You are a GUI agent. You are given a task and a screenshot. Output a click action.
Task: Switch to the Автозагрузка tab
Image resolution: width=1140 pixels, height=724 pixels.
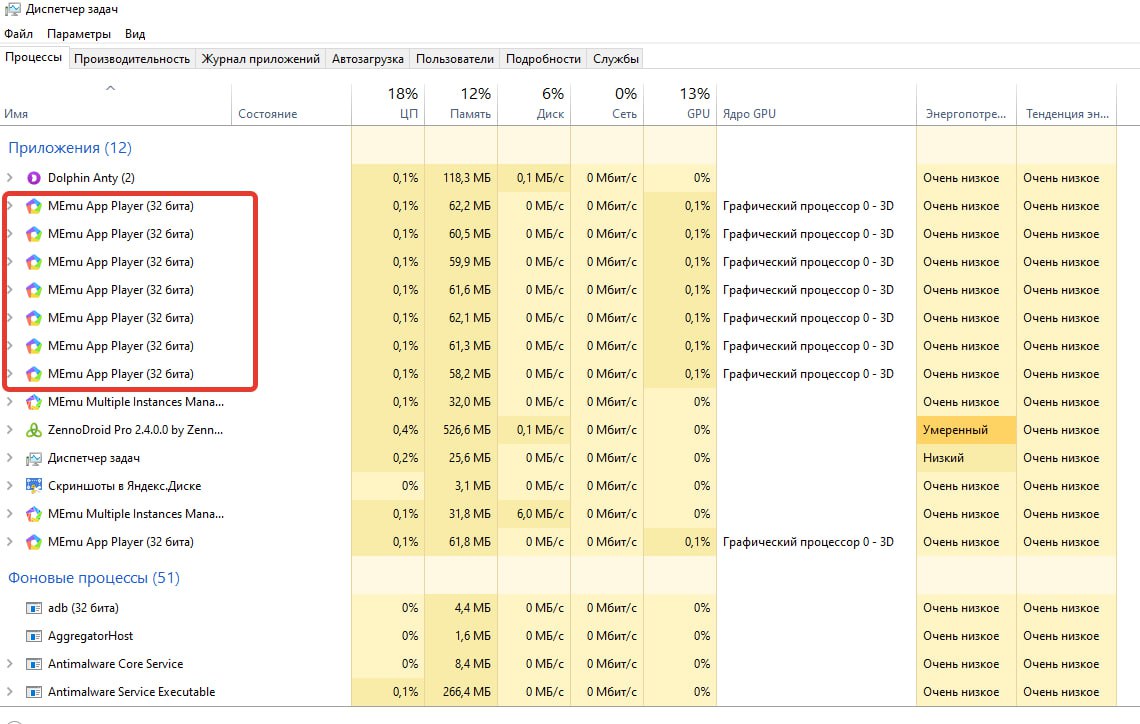368,59
